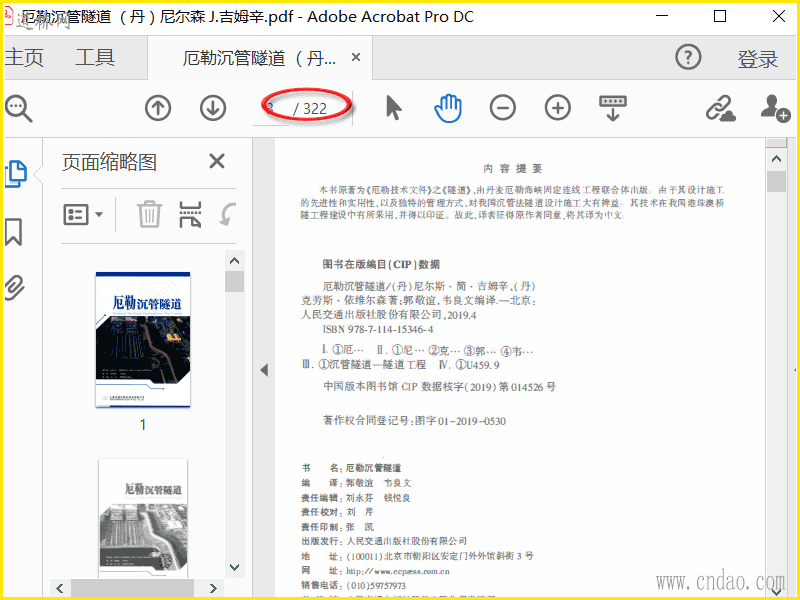Click the thumbnail panel vertical scrollbar thumb
Image resolution: width=800 pixels, height=600 pixels.
[x=234, y=282]
